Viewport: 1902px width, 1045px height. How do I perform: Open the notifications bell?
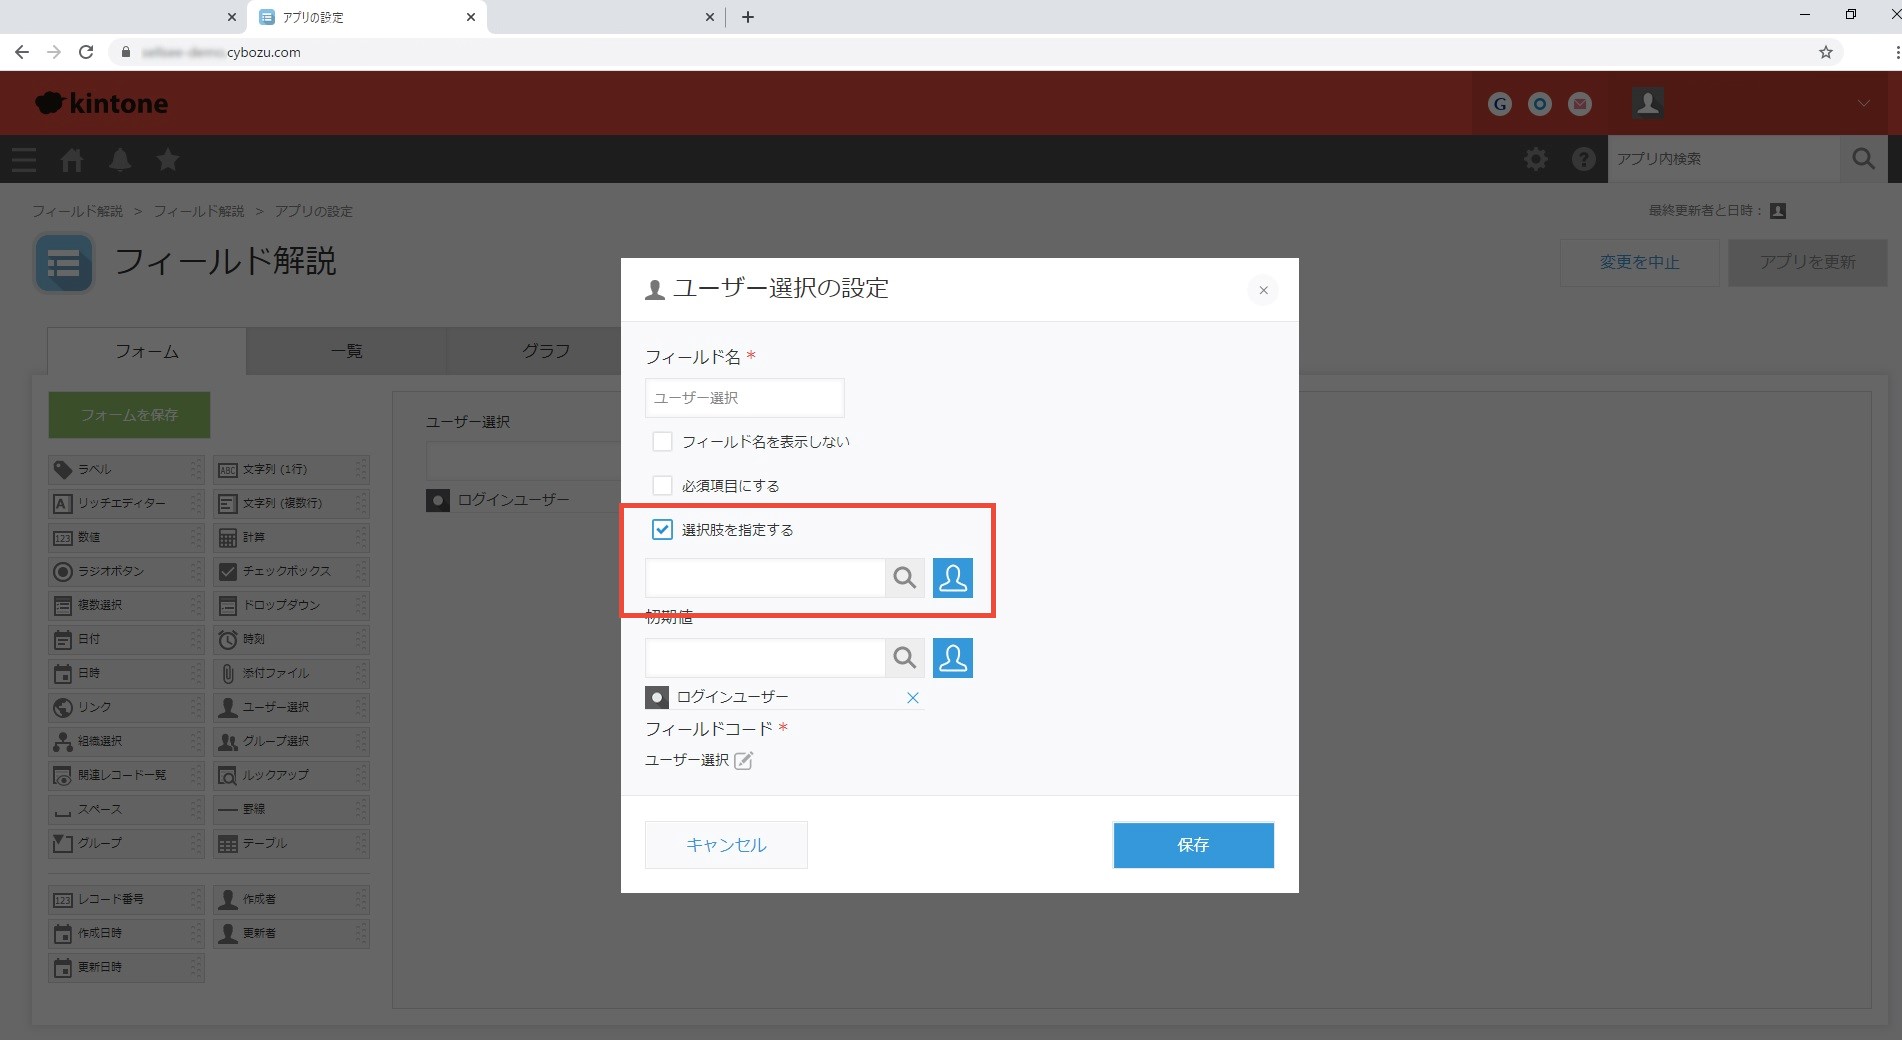click(x=120, y=159)
